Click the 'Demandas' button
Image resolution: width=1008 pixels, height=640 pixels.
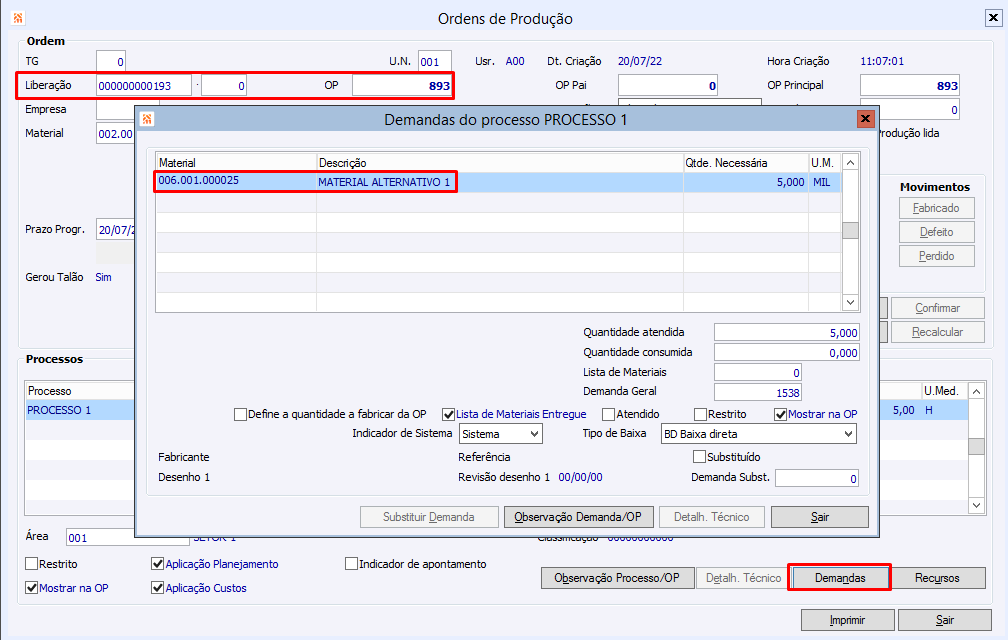pyautogui.click(x=840, y=578)
